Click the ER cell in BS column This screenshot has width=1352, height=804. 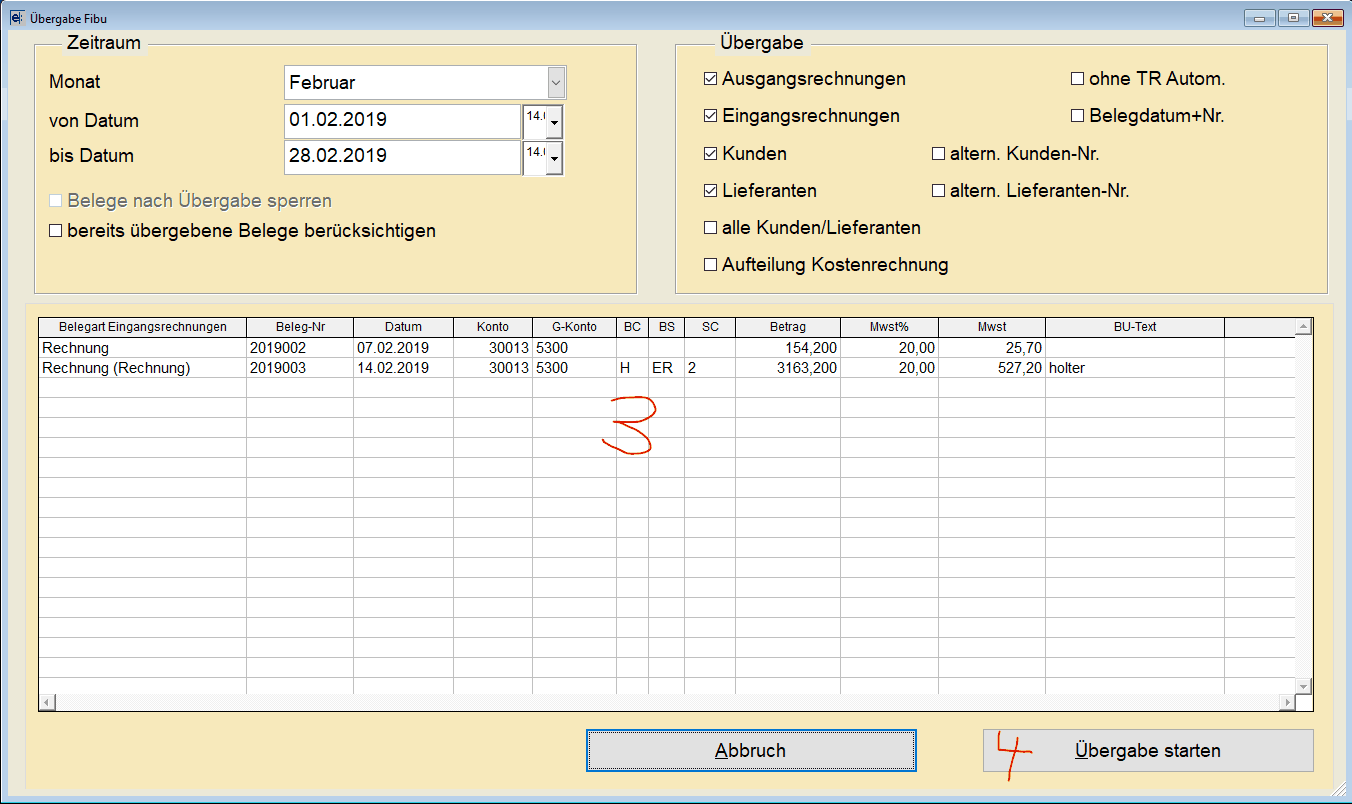(666, 368)
